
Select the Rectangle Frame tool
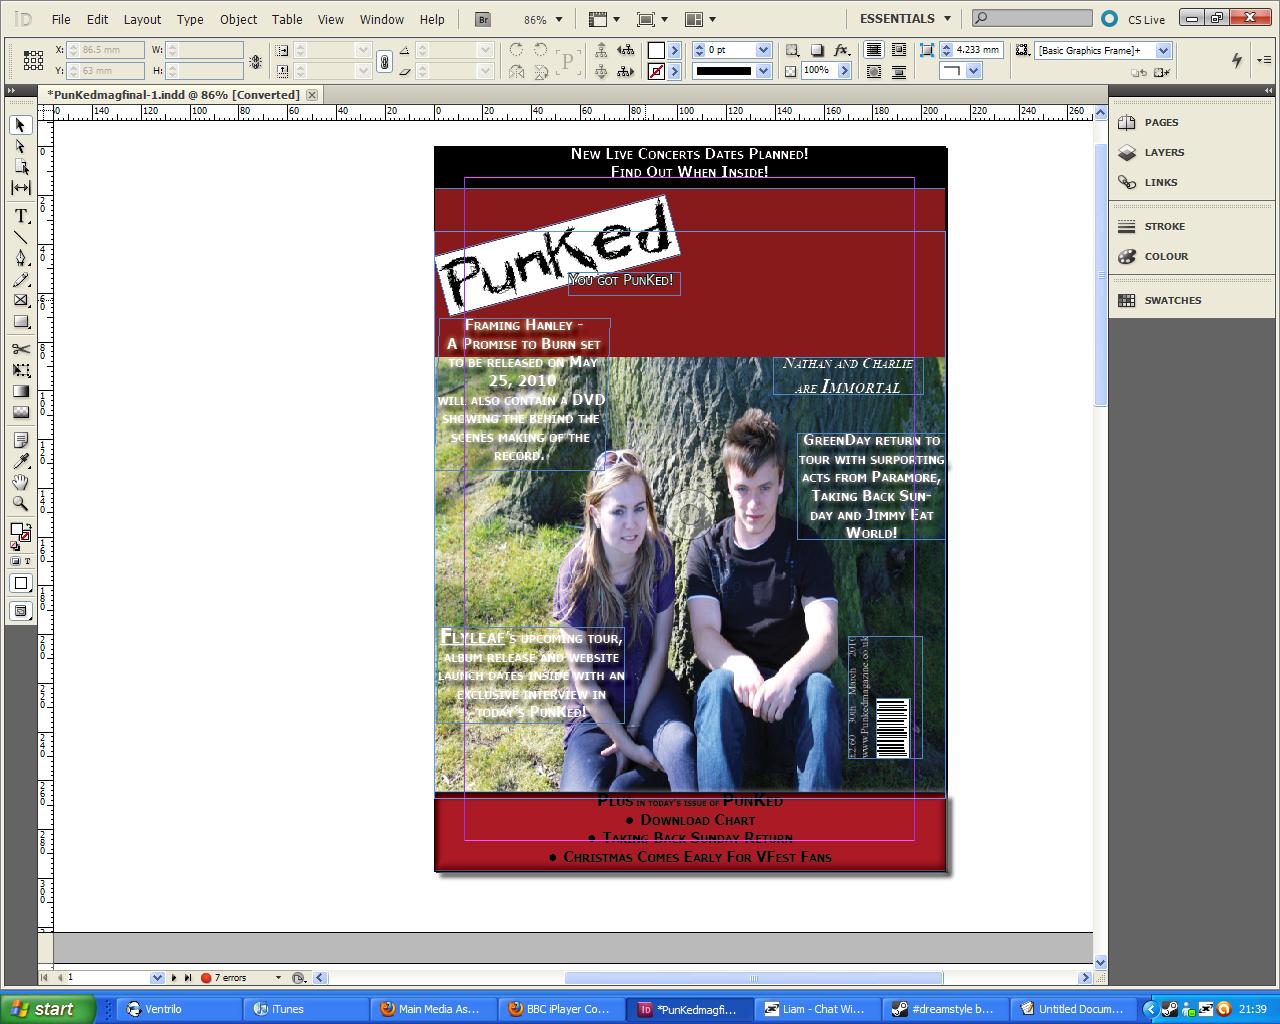21,300
